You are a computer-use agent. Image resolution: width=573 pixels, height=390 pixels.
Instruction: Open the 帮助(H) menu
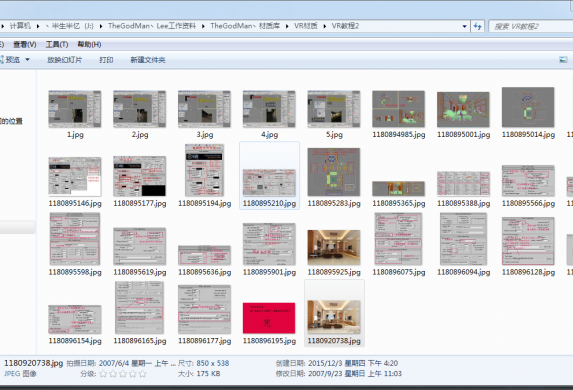coord(89,45)
